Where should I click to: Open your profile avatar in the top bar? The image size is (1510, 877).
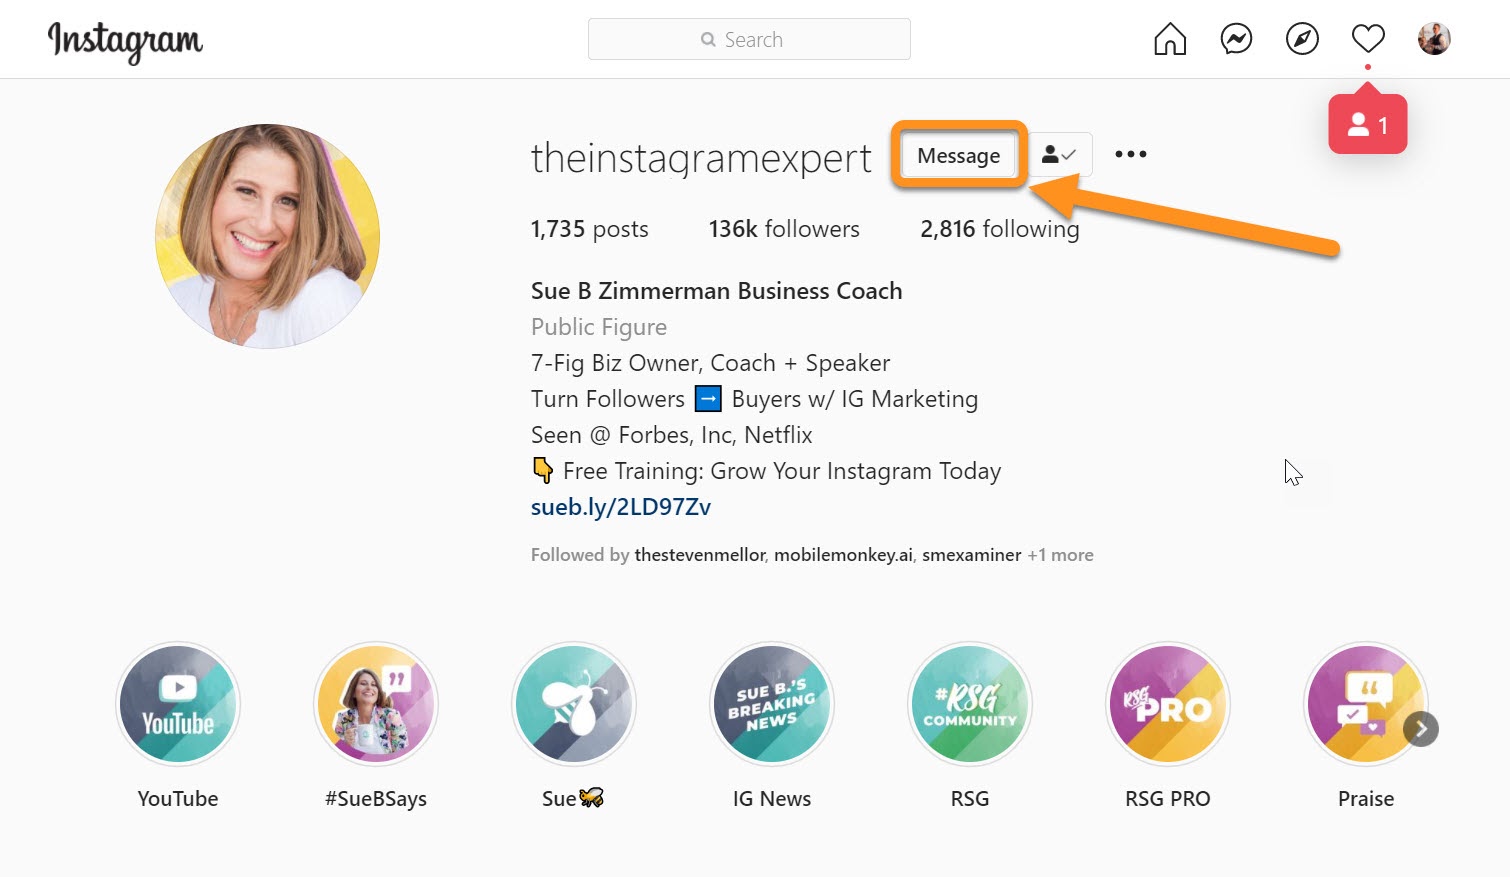[x=1434, y=39]
